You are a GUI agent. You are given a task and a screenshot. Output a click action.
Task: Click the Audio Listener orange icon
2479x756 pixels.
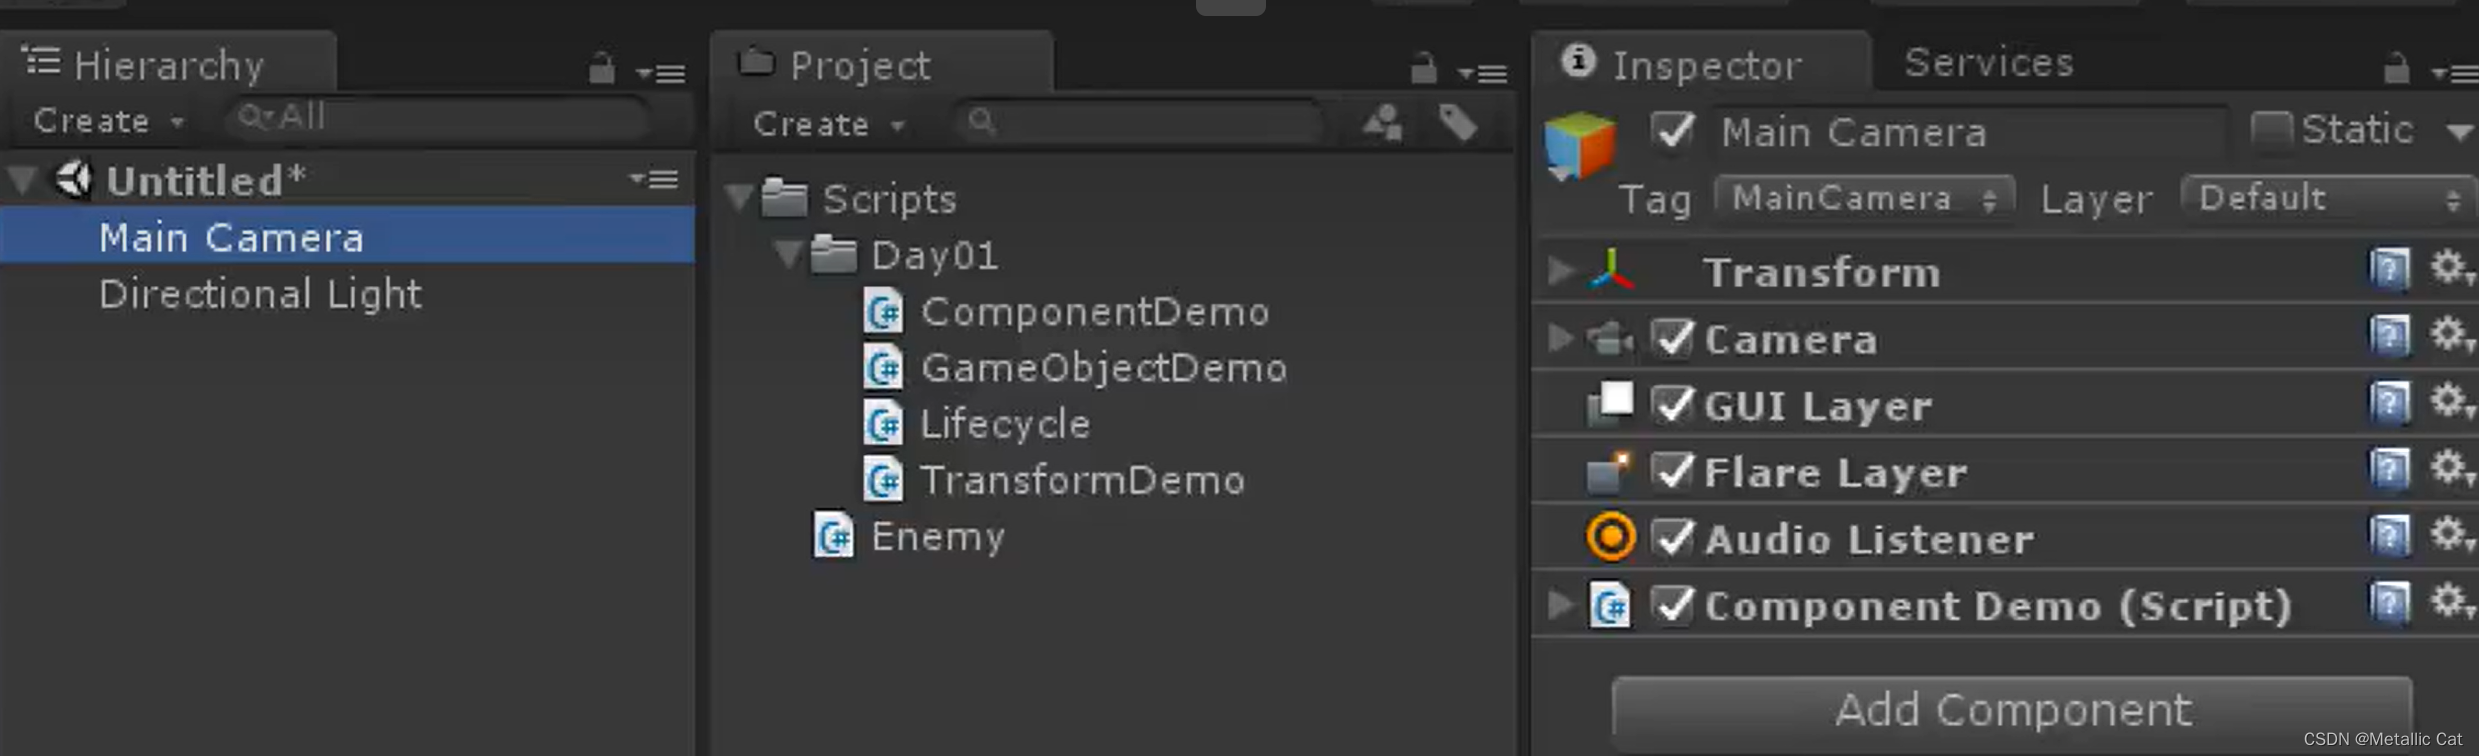click(x=1611, y=537)
